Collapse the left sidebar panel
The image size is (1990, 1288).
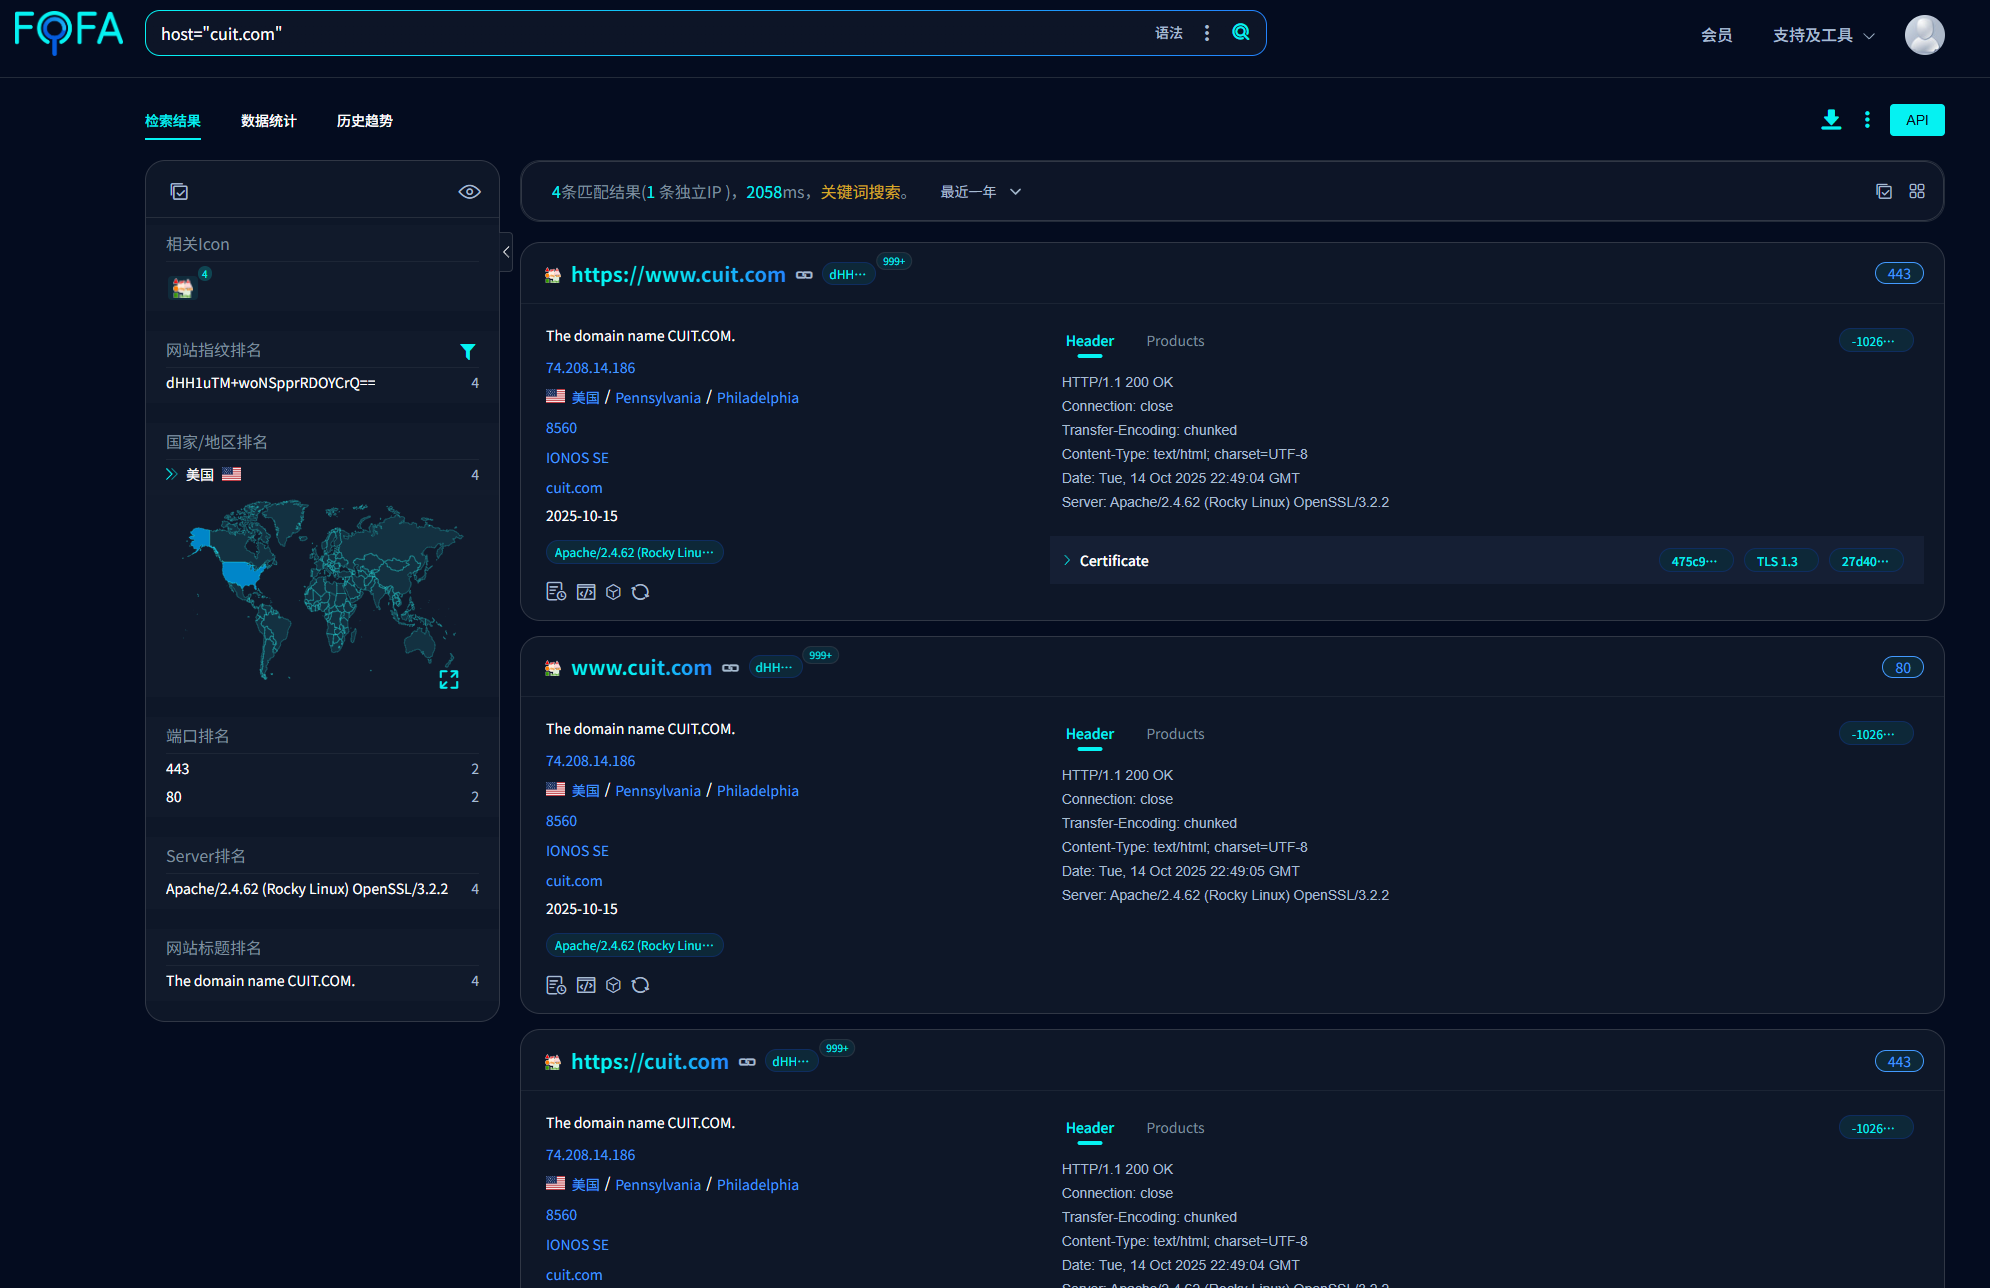pos(506,252)
